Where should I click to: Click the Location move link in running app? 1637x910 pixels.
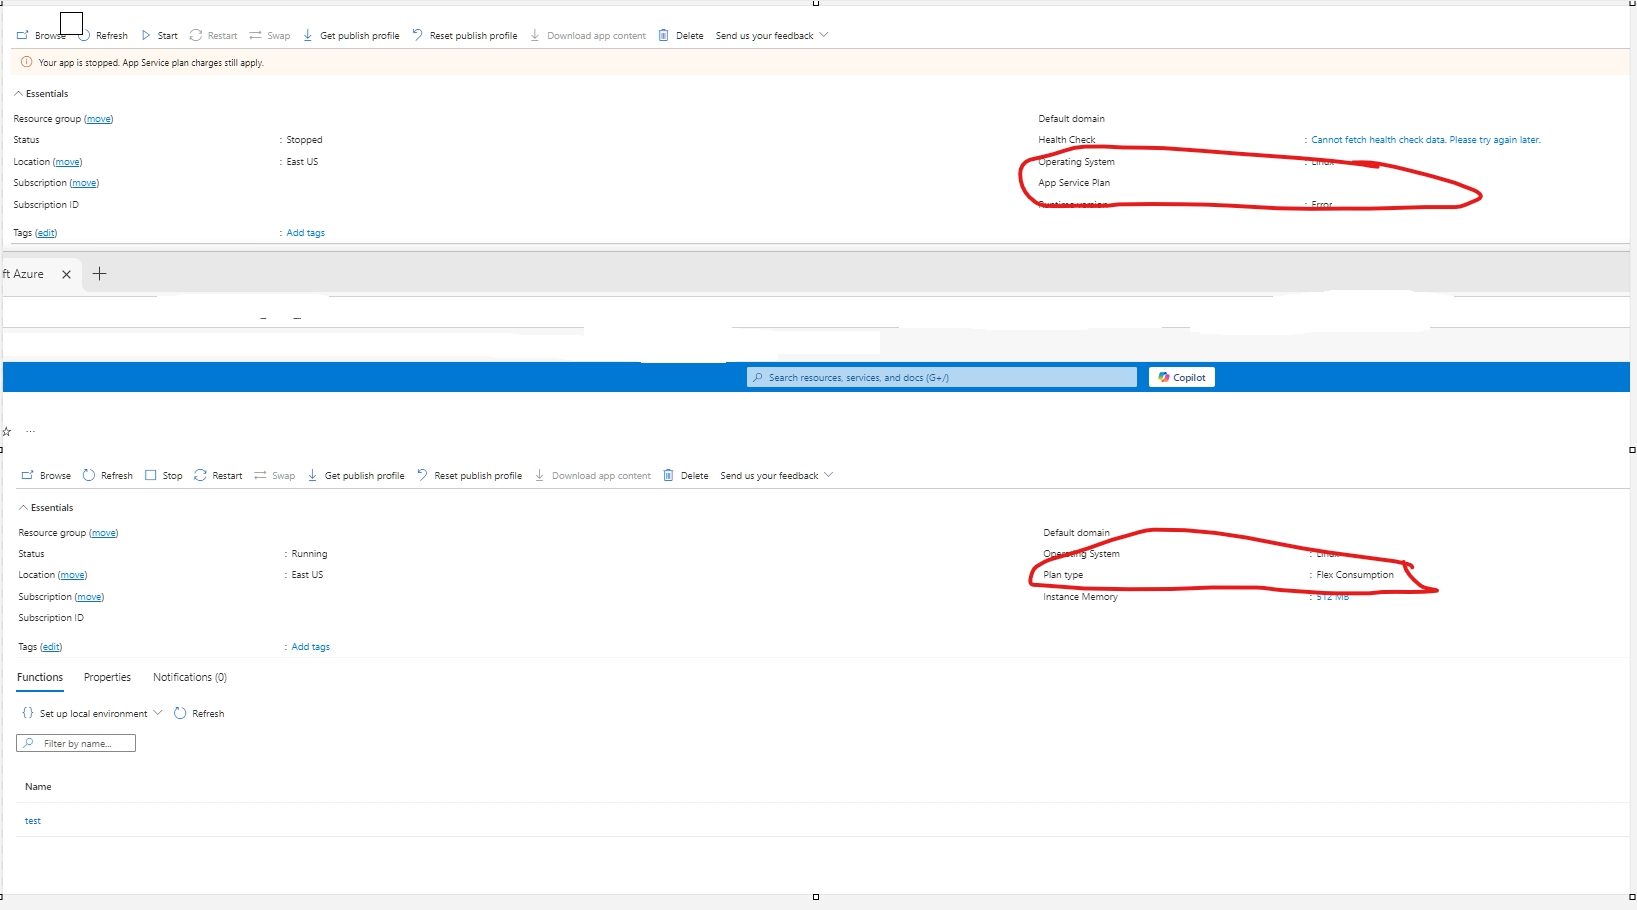point(73,575)
